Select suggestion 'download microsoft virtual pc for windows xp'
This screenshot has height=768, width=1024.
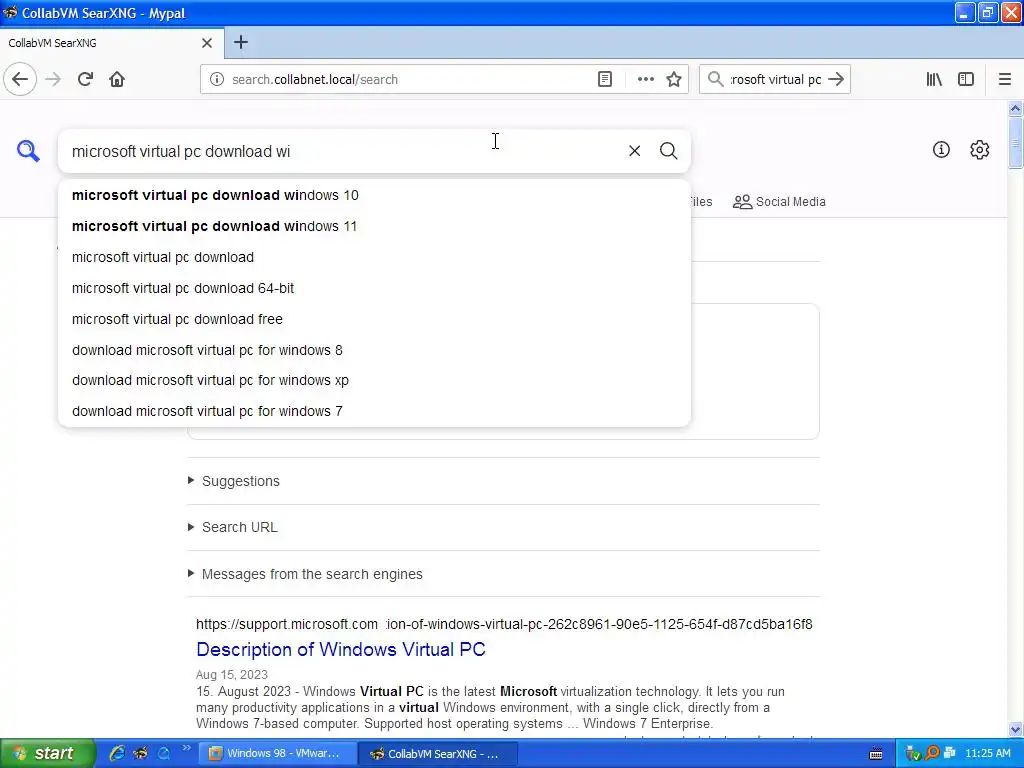click(x=374, y=380)
